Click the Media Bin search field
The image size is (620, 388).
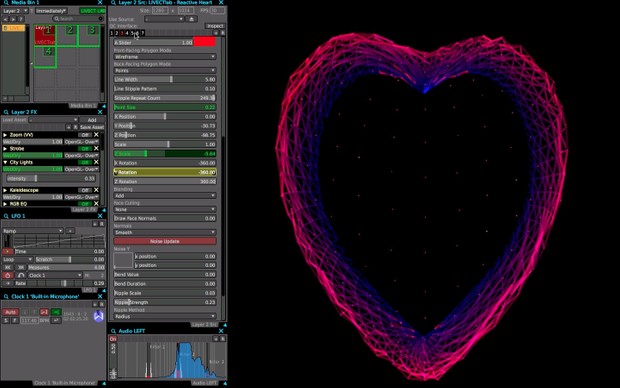tap(78, 19)
